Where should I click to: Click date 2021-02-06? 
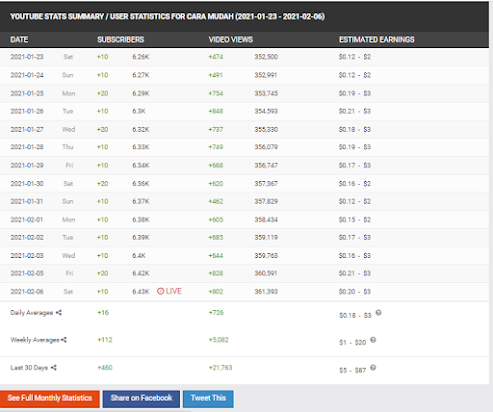point(27,292)
